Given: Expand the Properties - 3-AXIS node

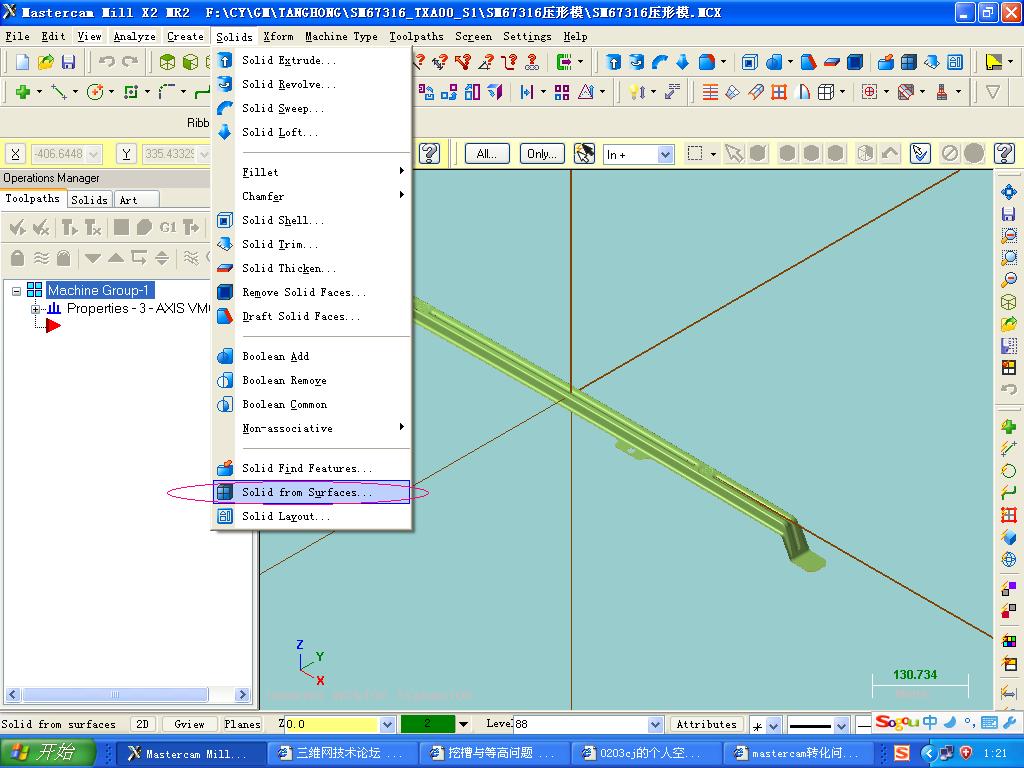Looking at the screenshot, I should [x=36, y=309].
